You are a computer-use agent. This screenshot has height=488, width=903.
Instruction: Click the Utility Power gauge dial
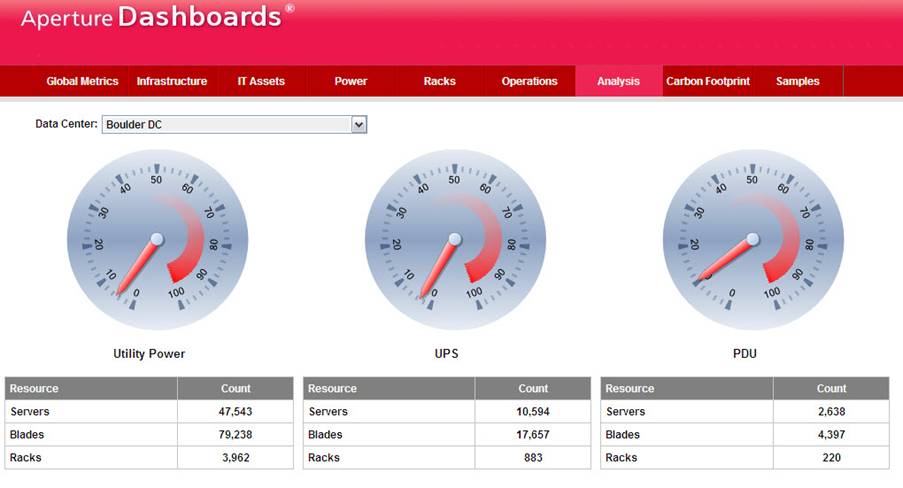(x=157, y=240)
